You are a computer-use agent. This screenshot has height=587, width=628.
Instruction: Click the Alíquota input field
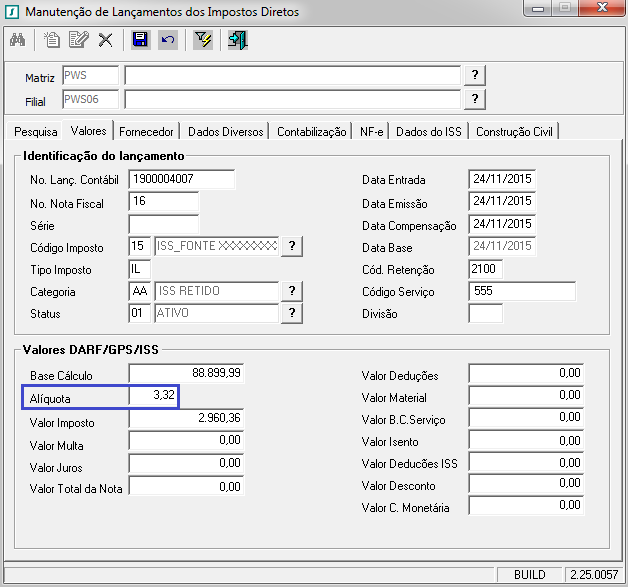coord(154,397)
